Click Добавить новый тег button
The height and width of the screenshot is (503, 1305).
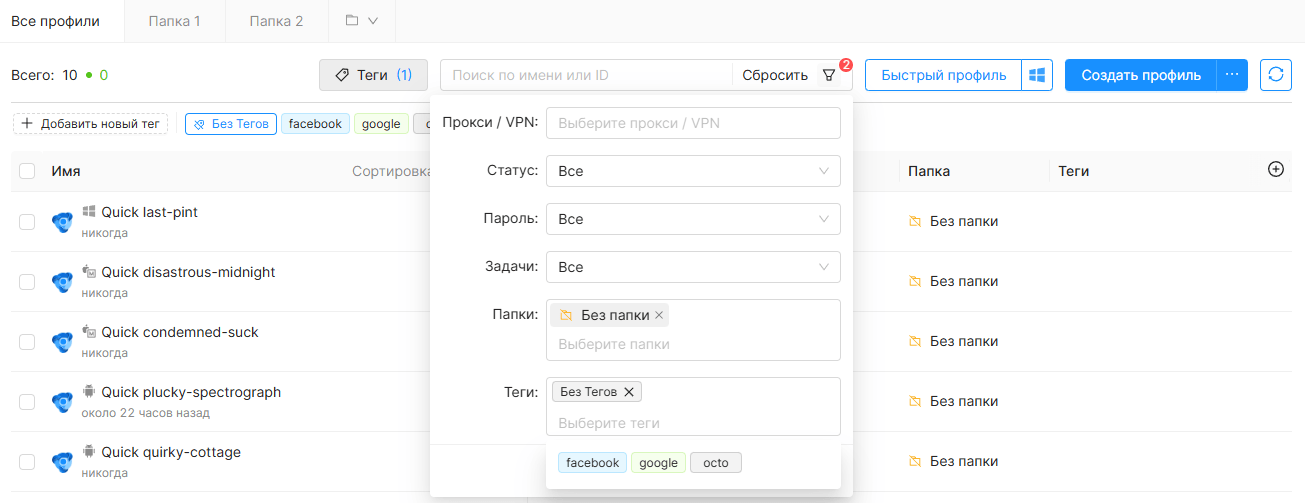(90, 124)
